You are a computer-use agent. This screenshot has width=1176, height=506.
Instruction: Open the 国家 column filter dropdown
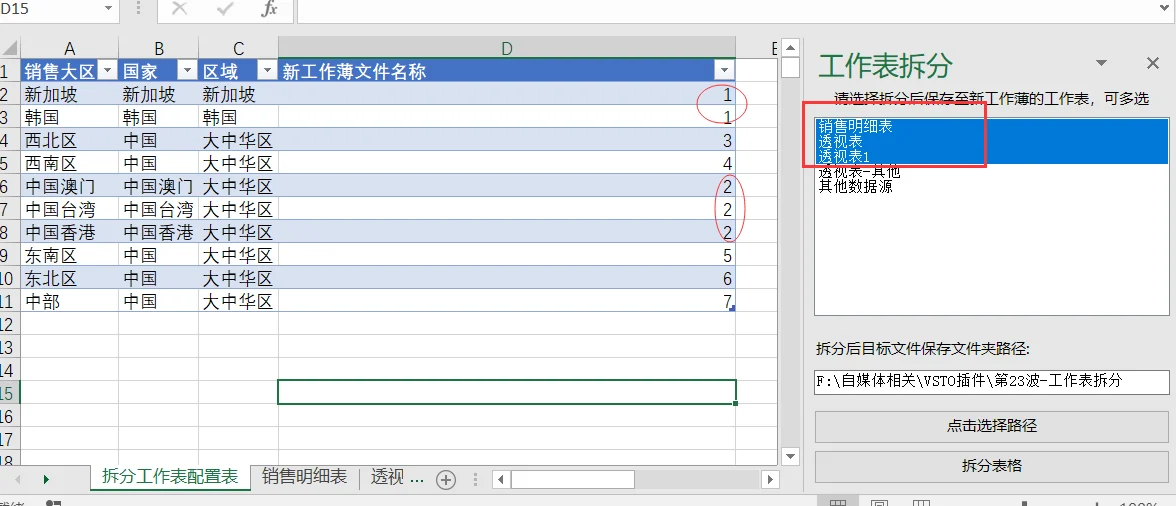[188, 71]
